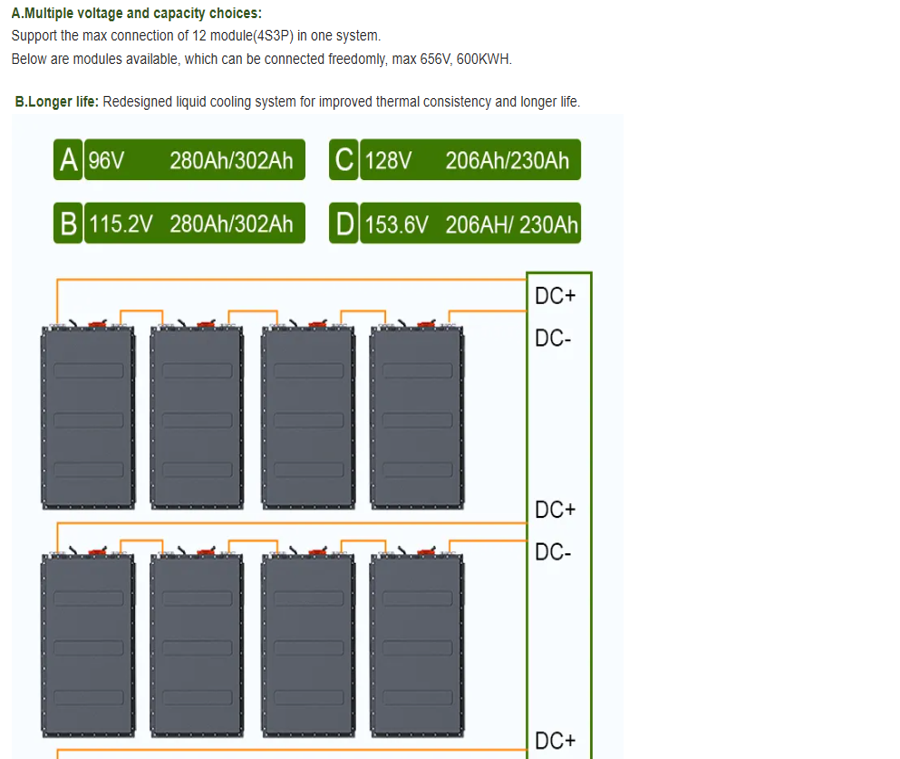
Task: Select the second battery module in top row
Action: pyautogui.click(x=197, y=418)
